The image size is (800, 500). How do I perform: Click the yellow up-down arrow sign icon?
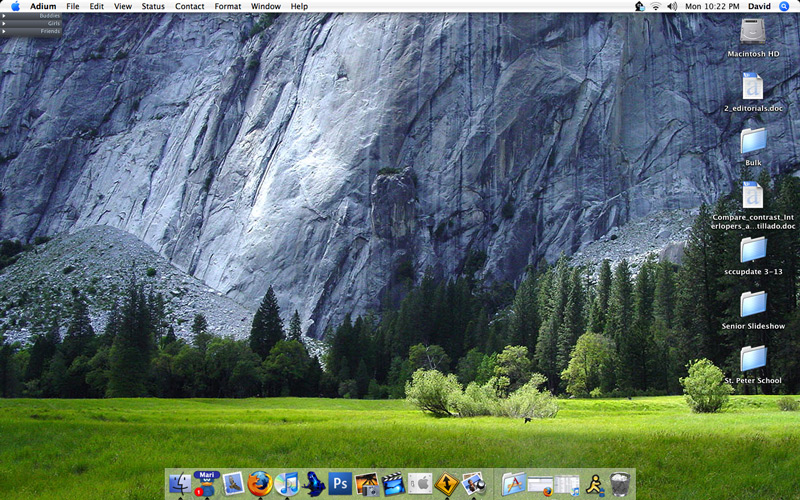pyautogui.click(x=447, y=483)
